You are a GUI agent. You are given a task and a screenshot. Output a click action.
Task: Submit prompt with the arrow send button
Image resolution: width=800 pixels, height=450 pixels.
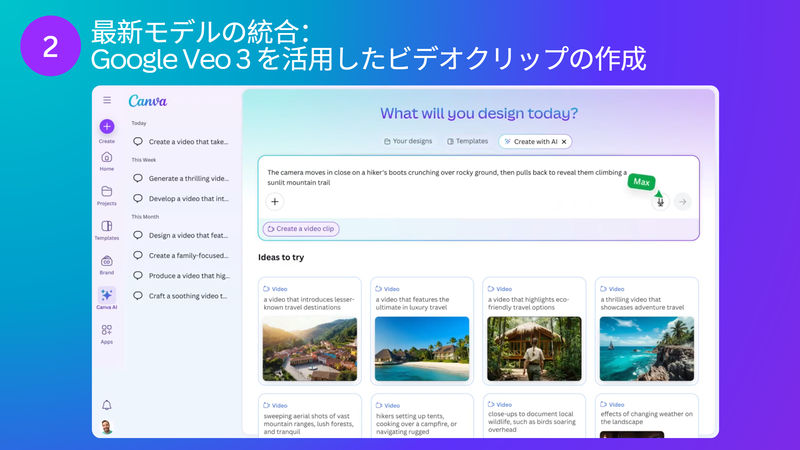(x=683, y=202)
